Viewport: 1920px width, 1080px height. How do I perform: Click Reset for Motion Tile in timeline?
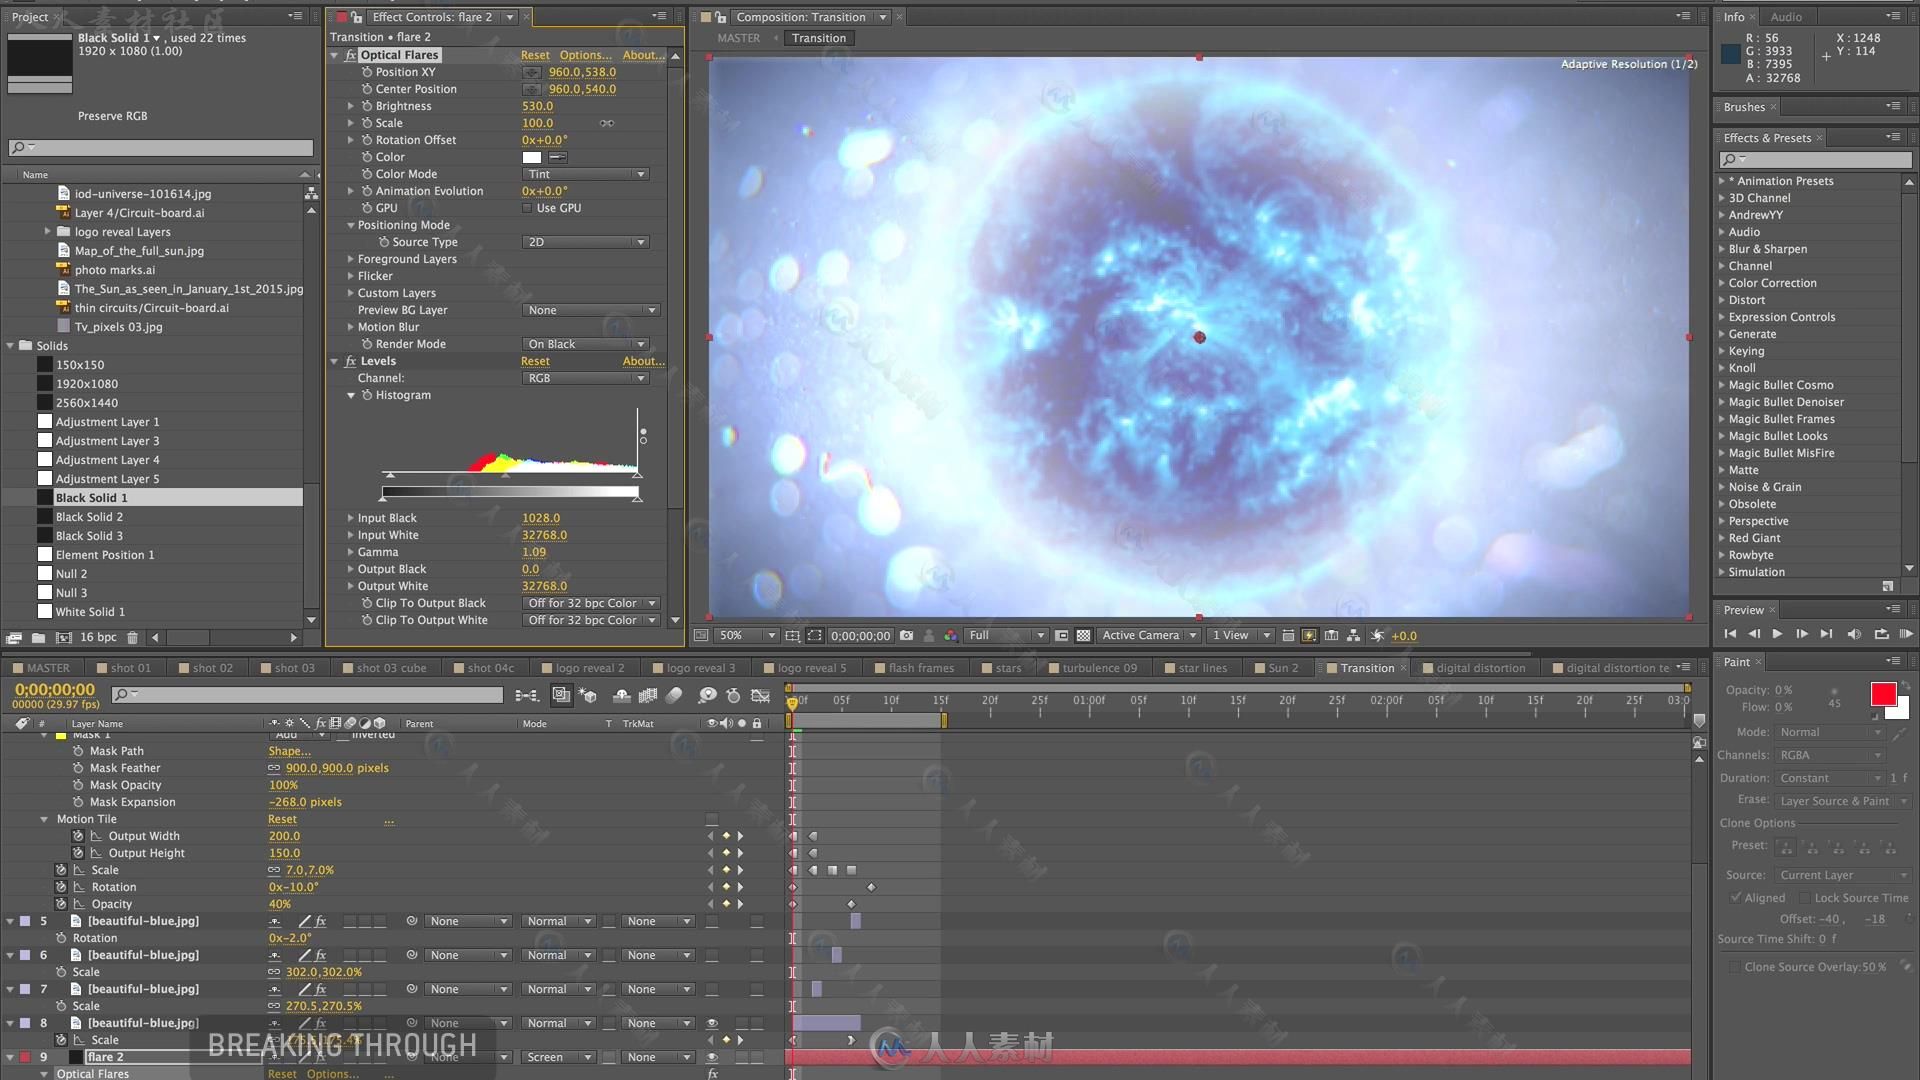(282, 819)
